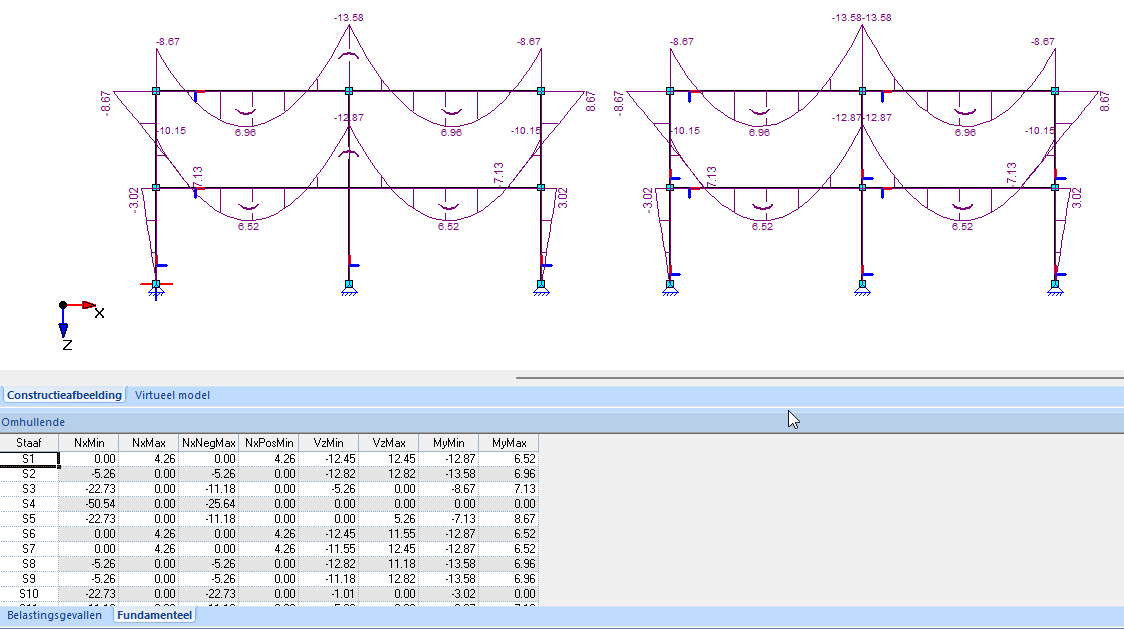The width and height of the screenshot is (1124, 629).
Task: Click the 8.67 MyMax cell of S5
Action: pos(509,519)
